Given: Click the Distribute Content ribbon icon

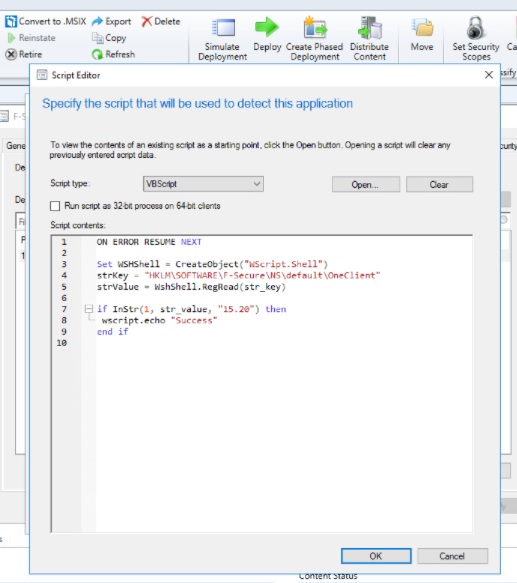Looking at the screenshot, I should pos(369,28).
